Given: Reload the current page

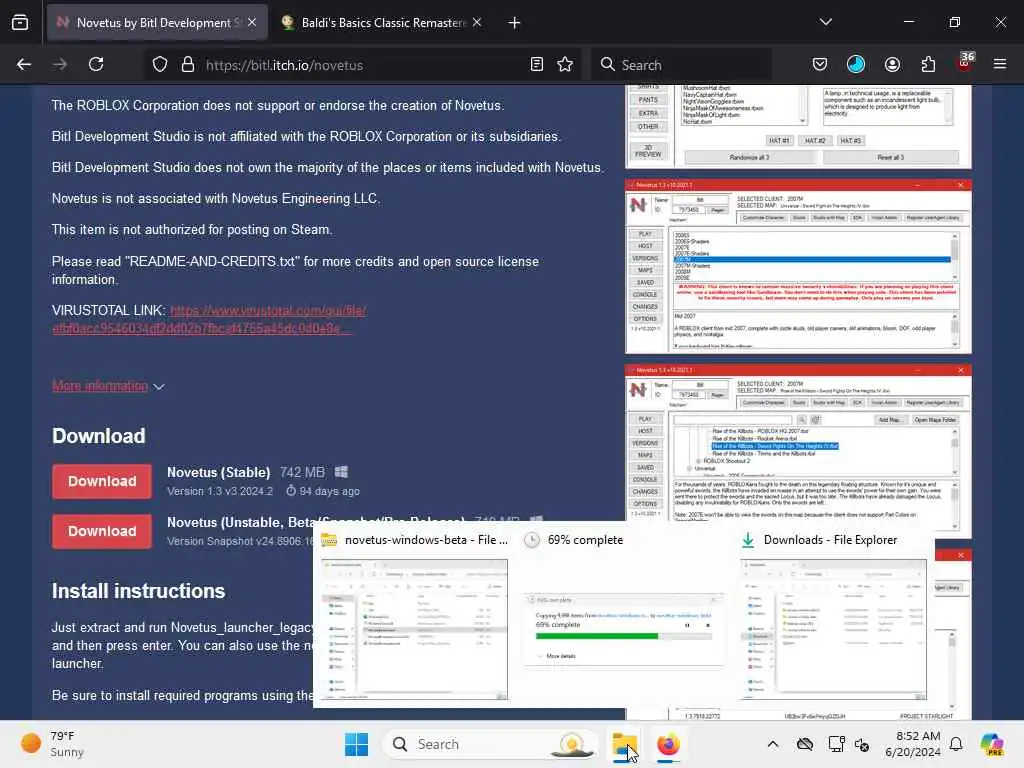Looking at the screenshot, I should coord(96,65).
